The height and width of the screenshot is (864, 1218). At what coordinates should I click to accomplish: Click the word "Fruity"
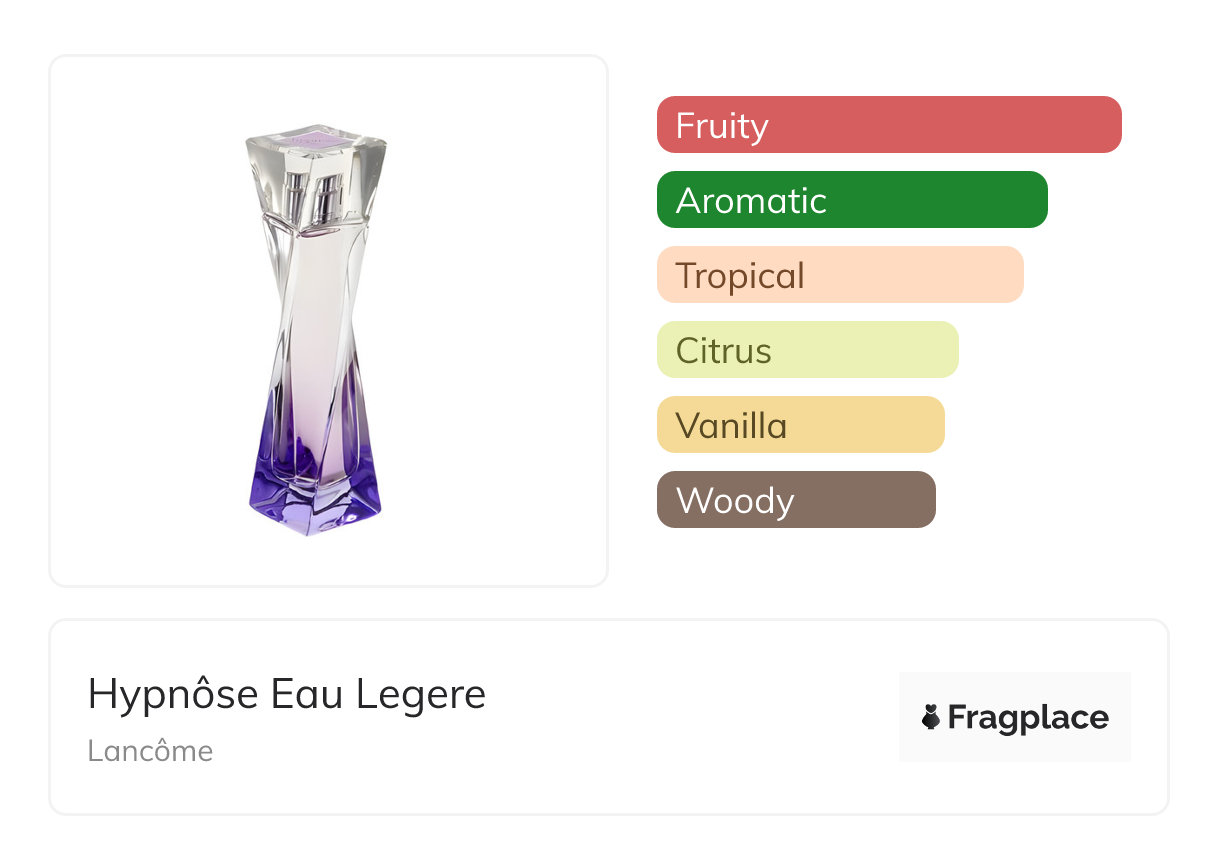click(722, 126)
